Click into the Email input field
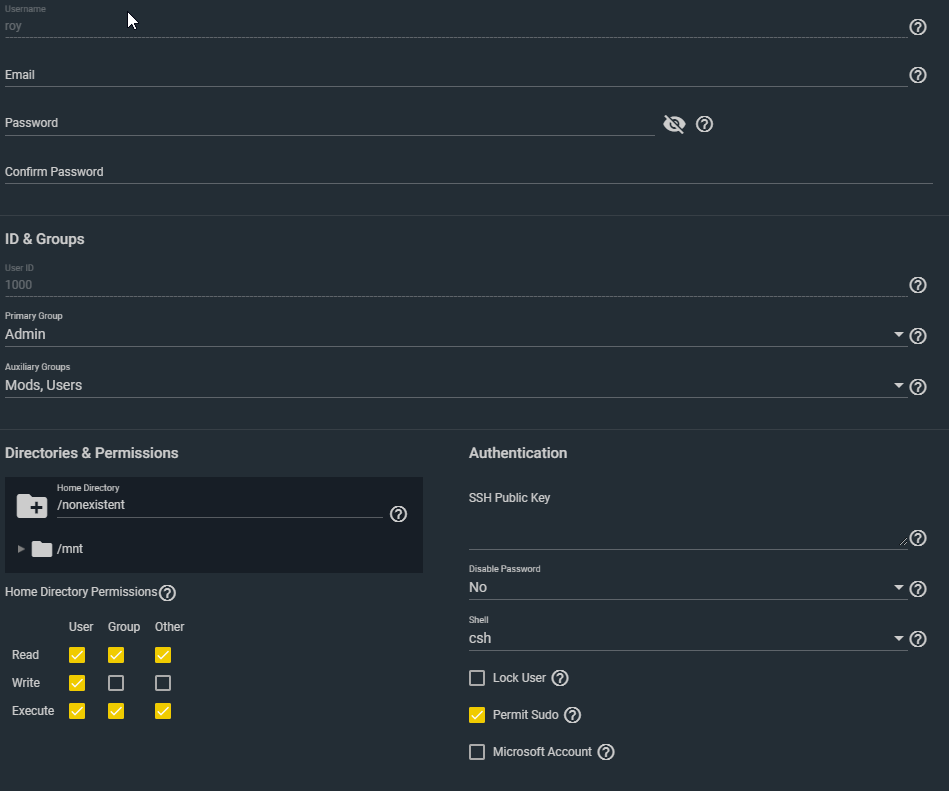The height and width of the screenshot is (791, 949). [x=455, y=75]
